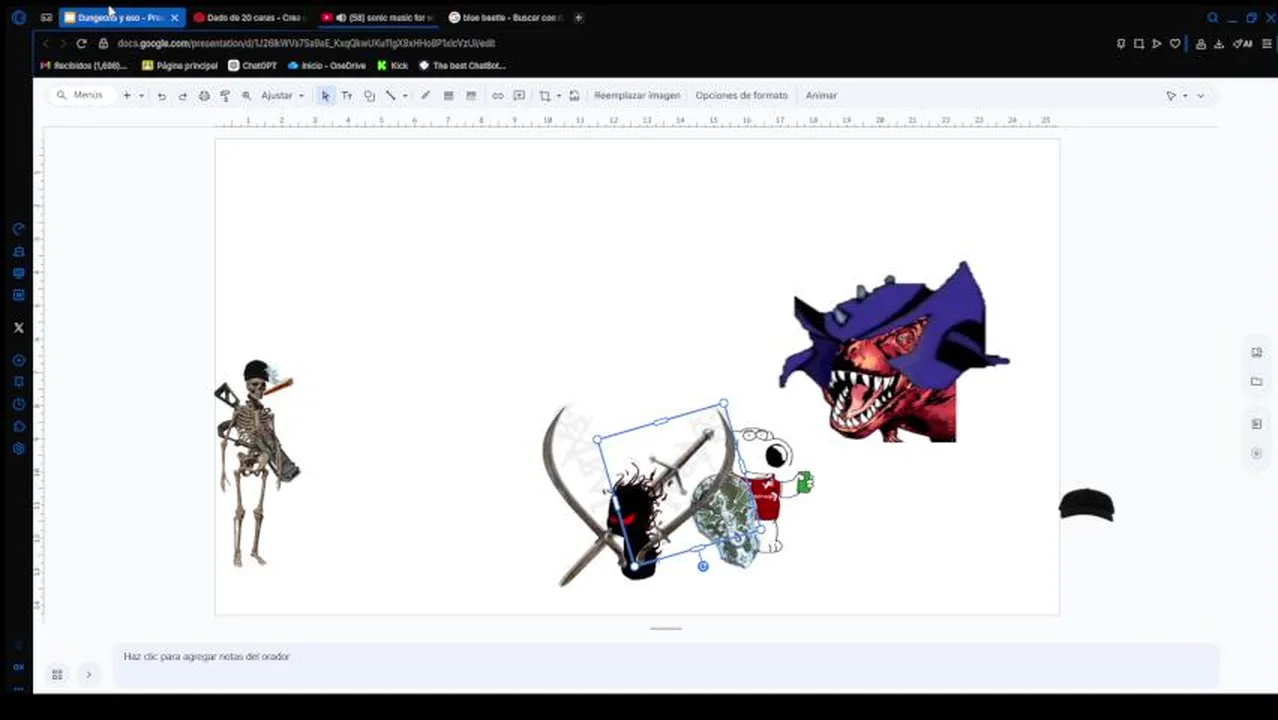The image size is (1278, 720).
Task: Choose the Select cursor tool
Action: pos(325,96)
